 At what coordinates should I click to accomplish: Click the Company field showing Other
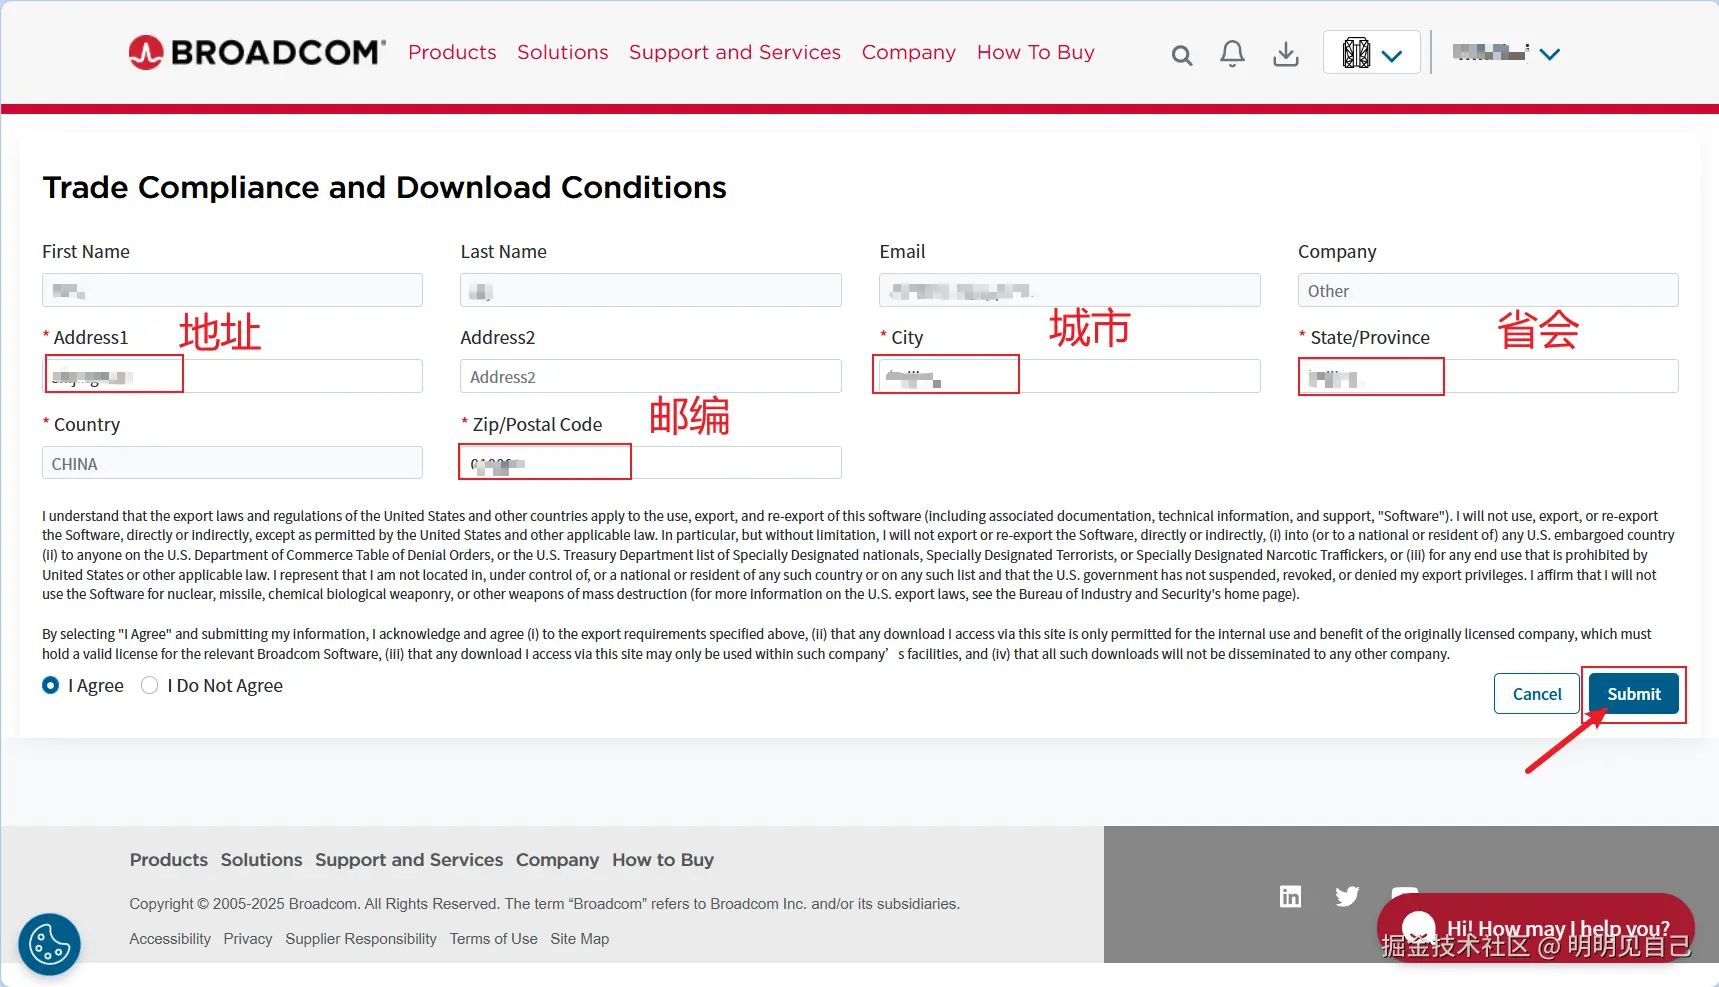1488,290
